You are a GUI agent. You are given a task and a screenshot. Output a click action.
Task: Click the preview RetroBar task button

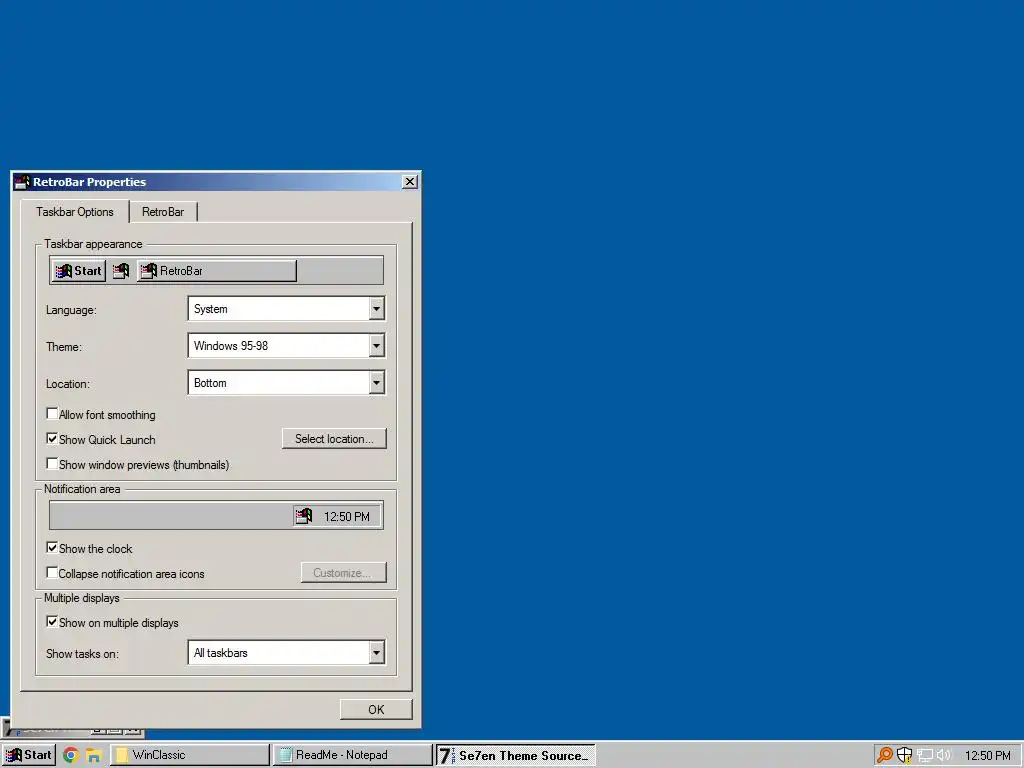[217, 271]
